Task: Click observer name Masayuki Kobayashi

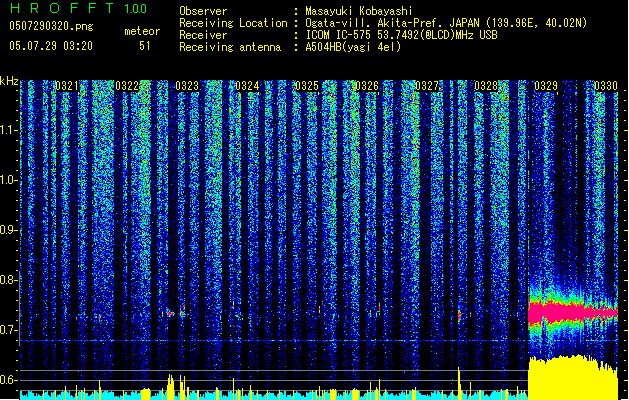Action: coord(359,11)
